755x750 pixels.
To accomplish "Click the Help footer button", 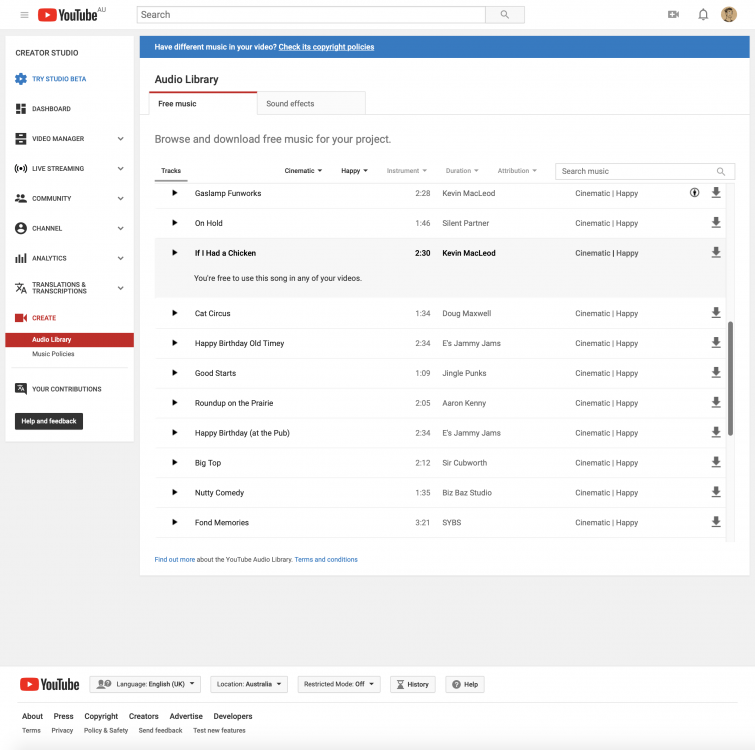I will click(465, 684).
